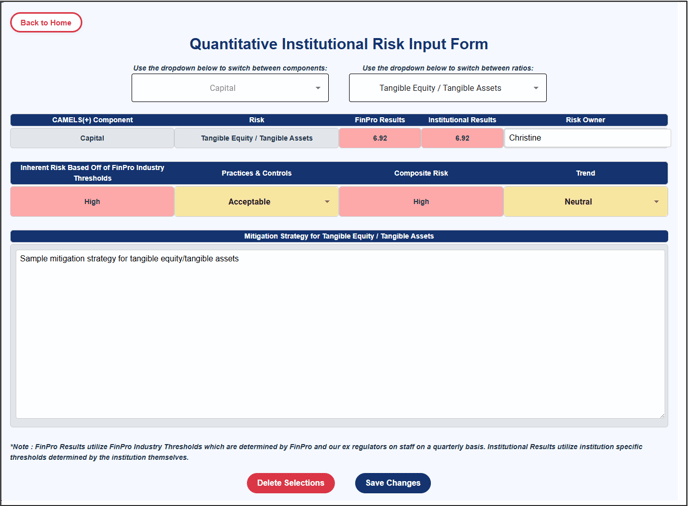This screenshot has height=506, width=688.
Task: Click the arrow icon on the ratios dropdown
Action: 536,88
